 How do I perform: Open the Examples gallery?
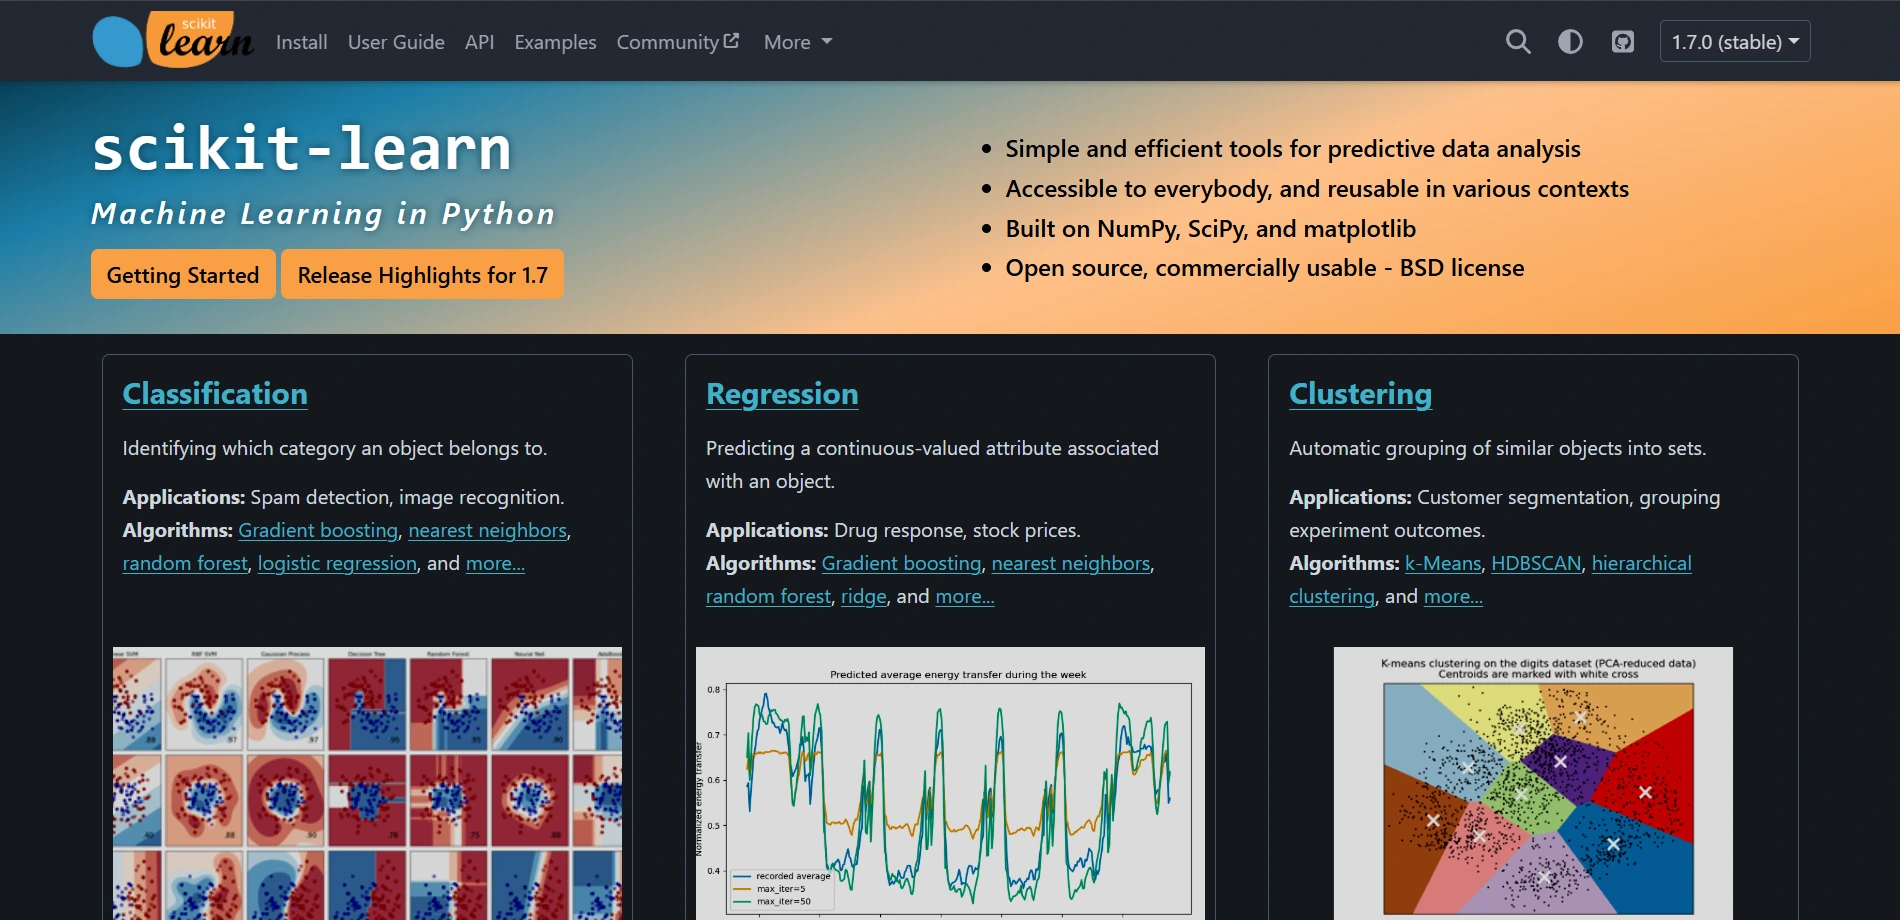click(x=555, y=42)
